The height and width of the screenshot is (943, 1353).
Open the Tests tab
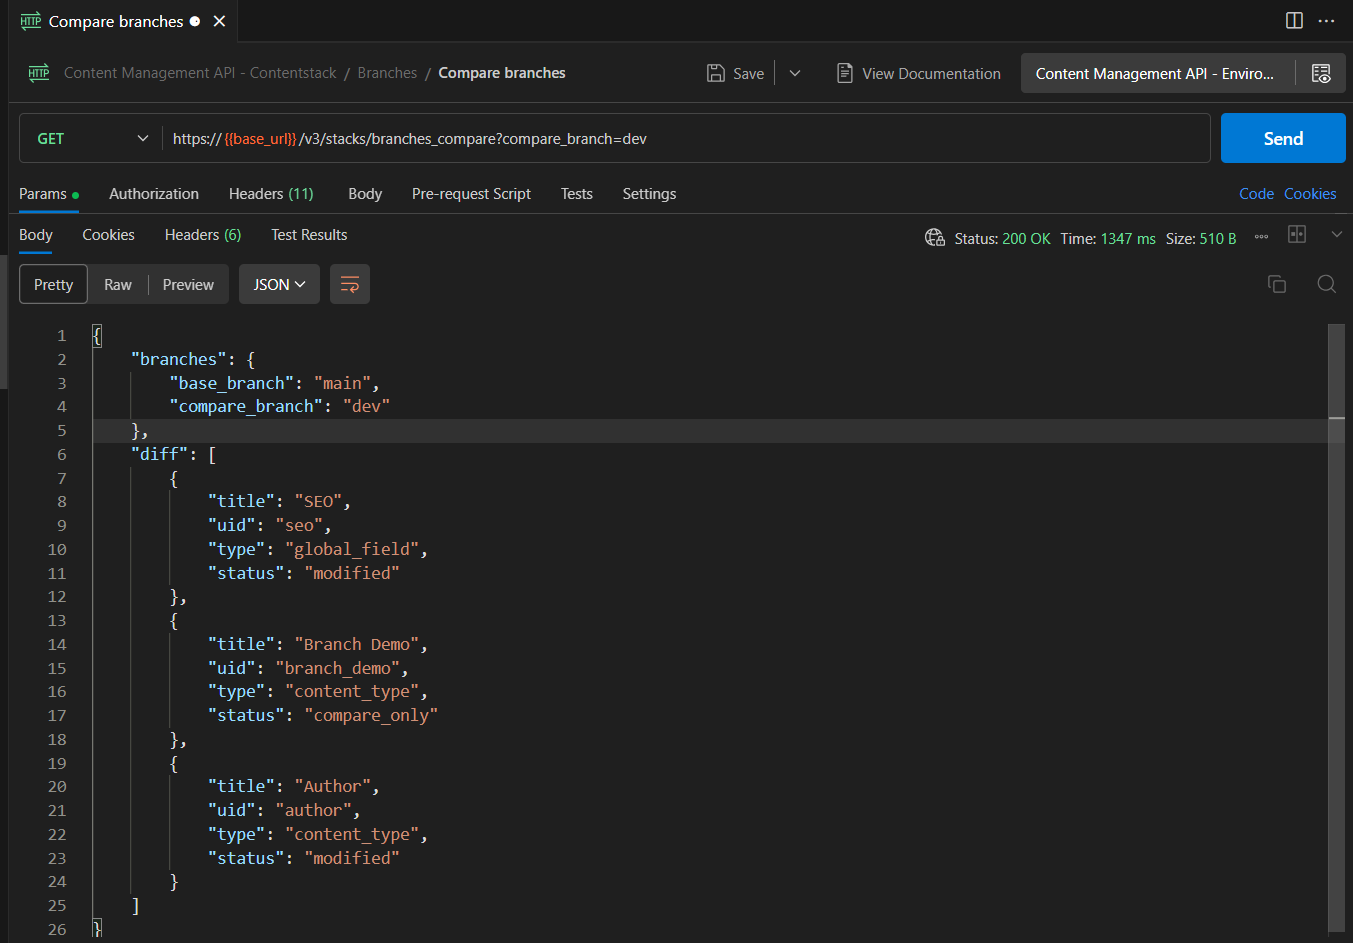(576, 194)
